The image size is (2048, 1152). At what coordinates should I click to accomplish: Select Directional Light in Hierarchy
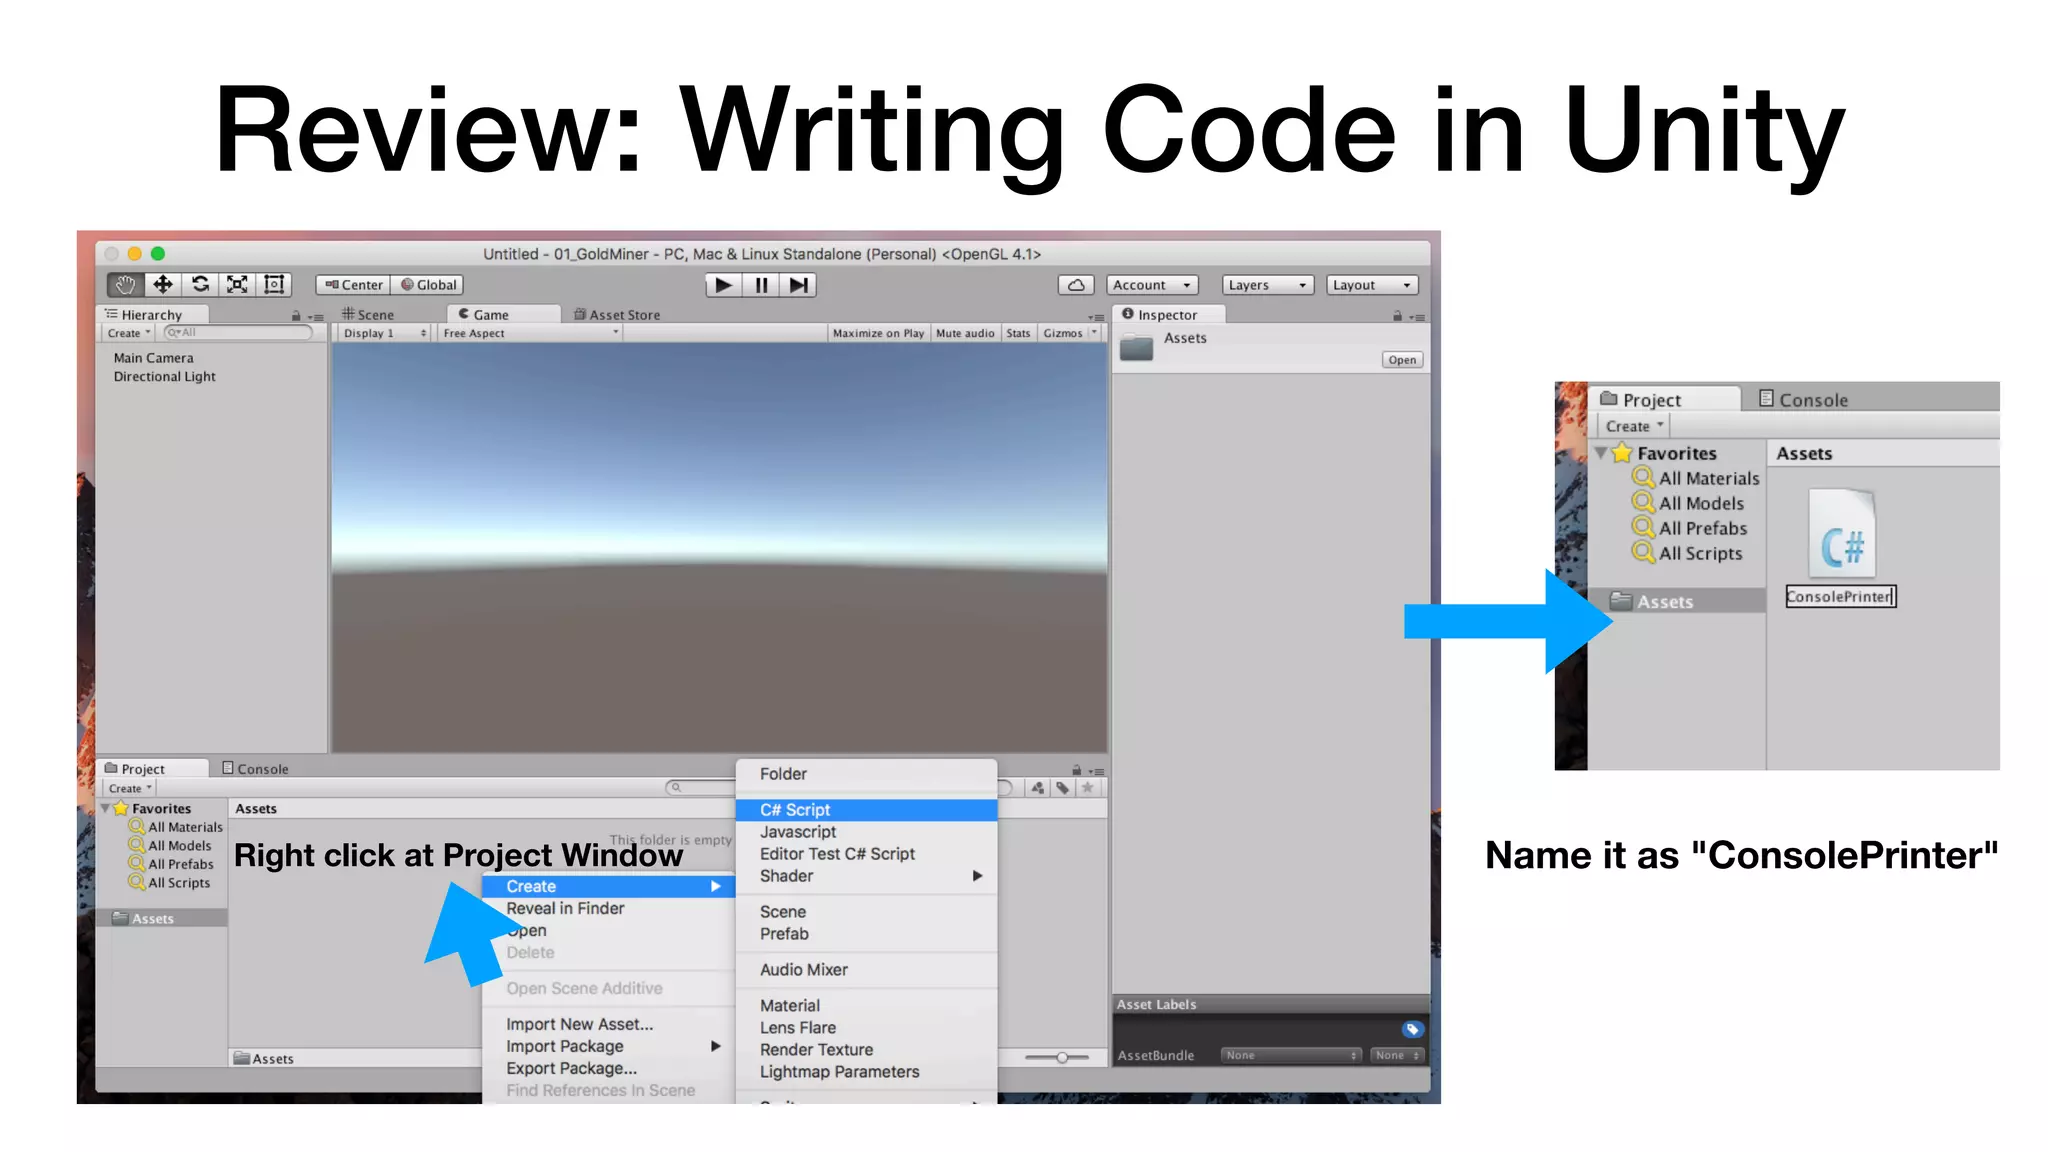[164, 377]
